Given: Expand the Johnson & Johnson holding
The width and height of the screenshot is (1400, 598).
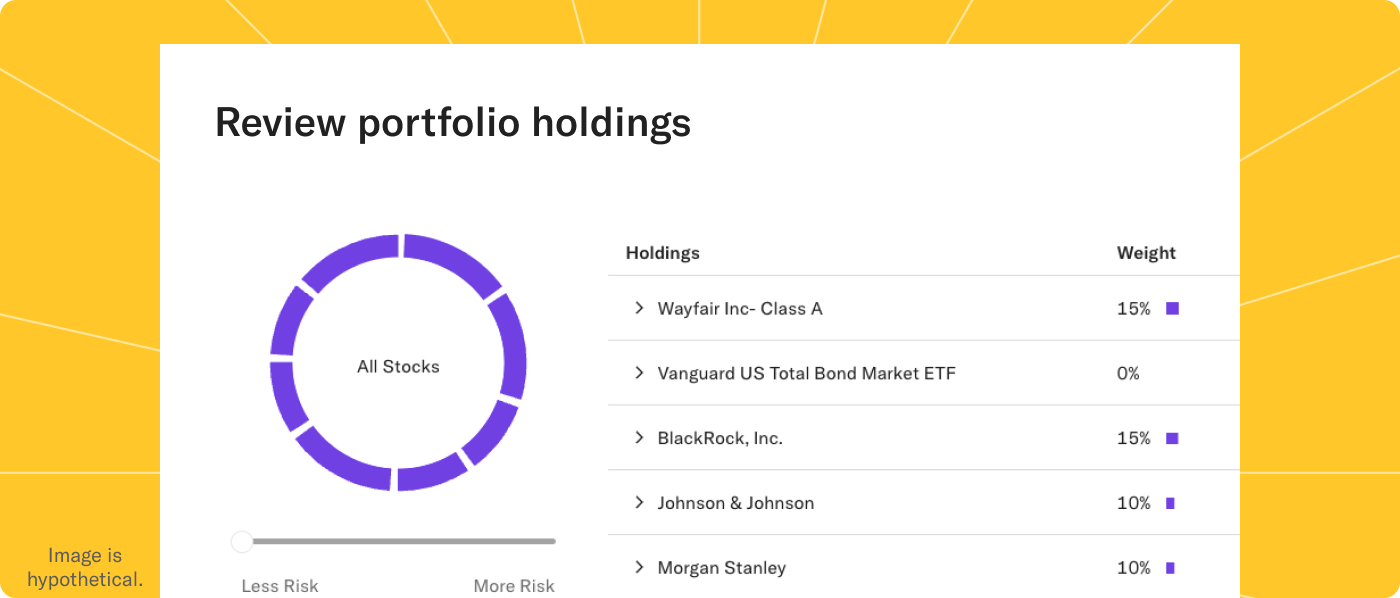Looking at the screenshot, I should click(x=640, y=503).
